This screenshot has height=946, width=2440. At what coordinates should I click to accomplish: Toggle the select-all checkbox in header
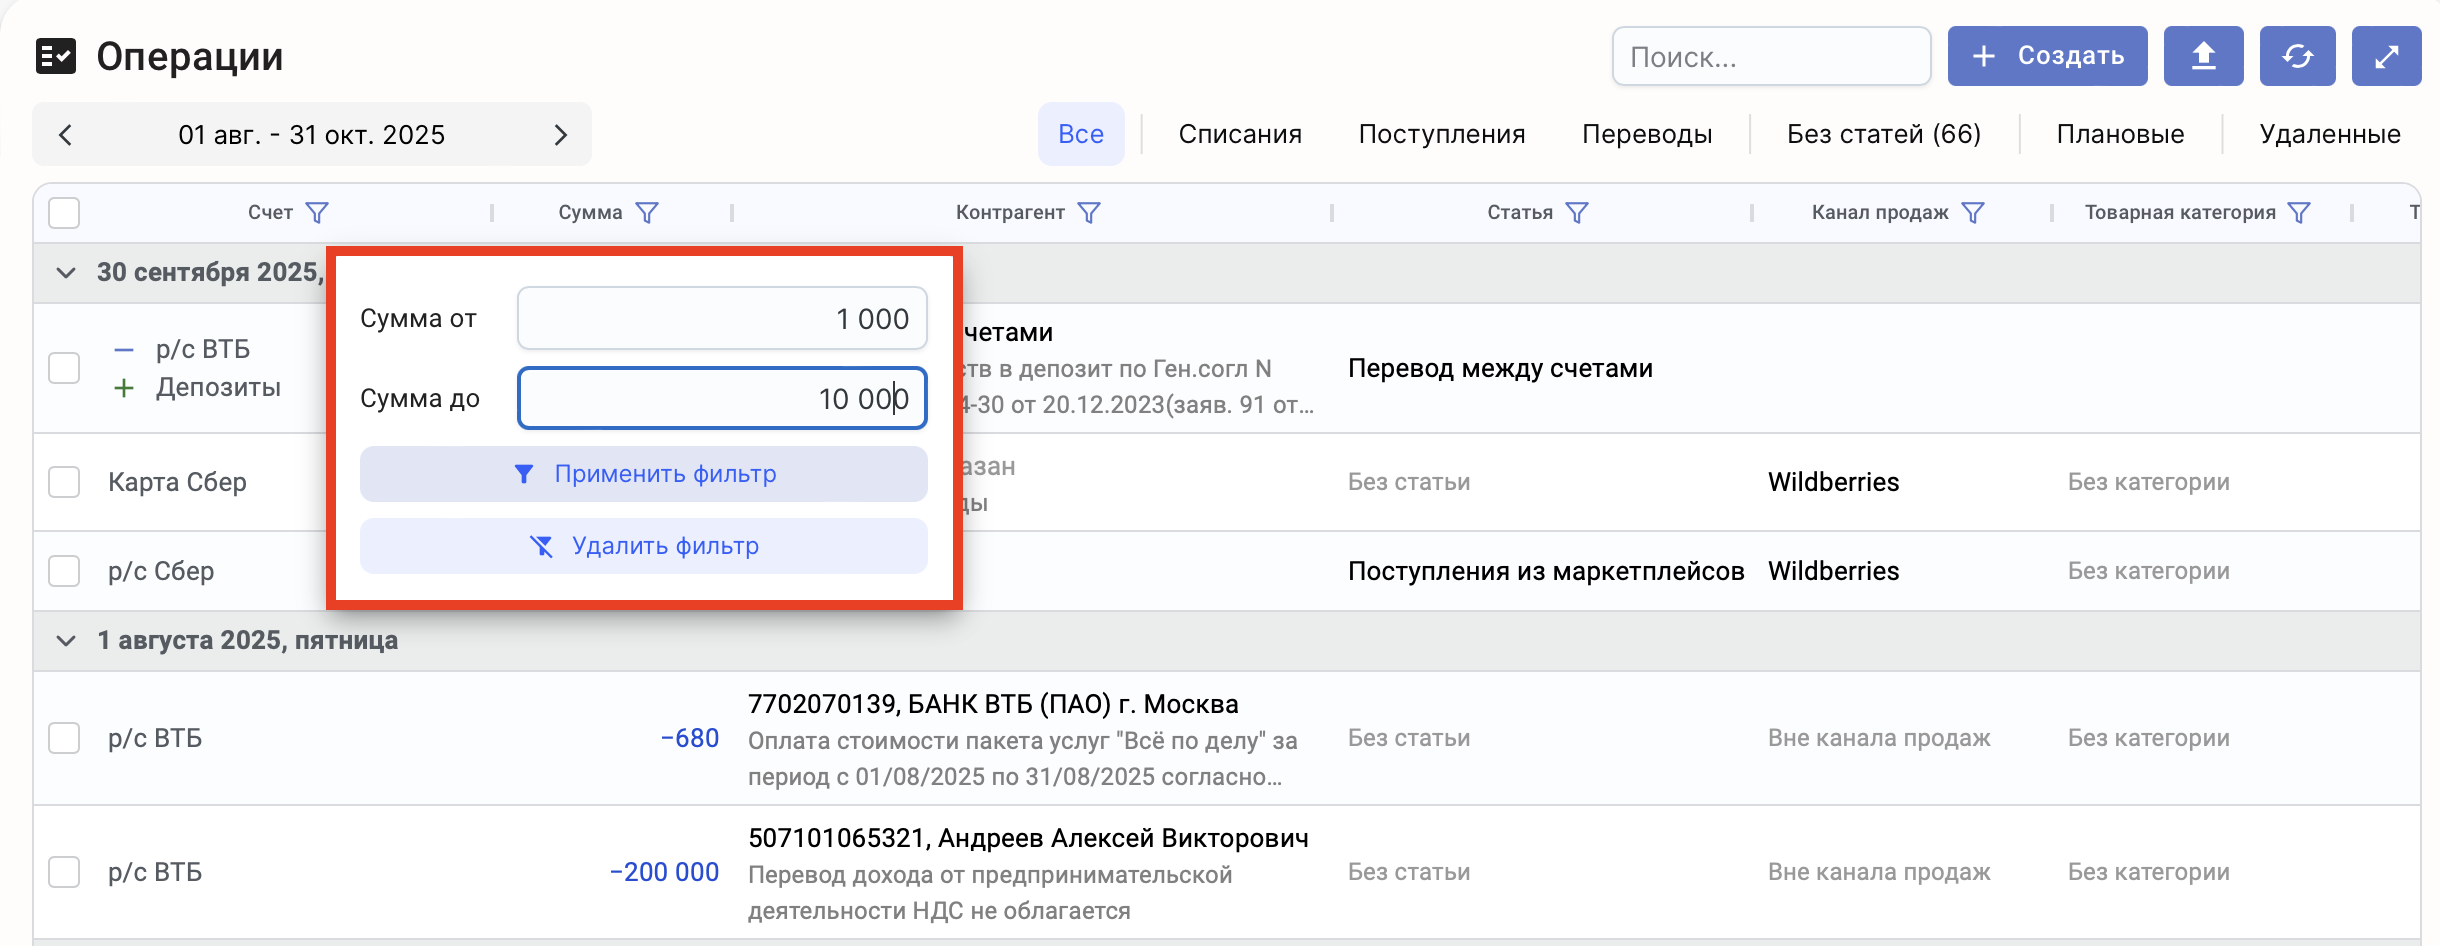(x=64, y=213)
